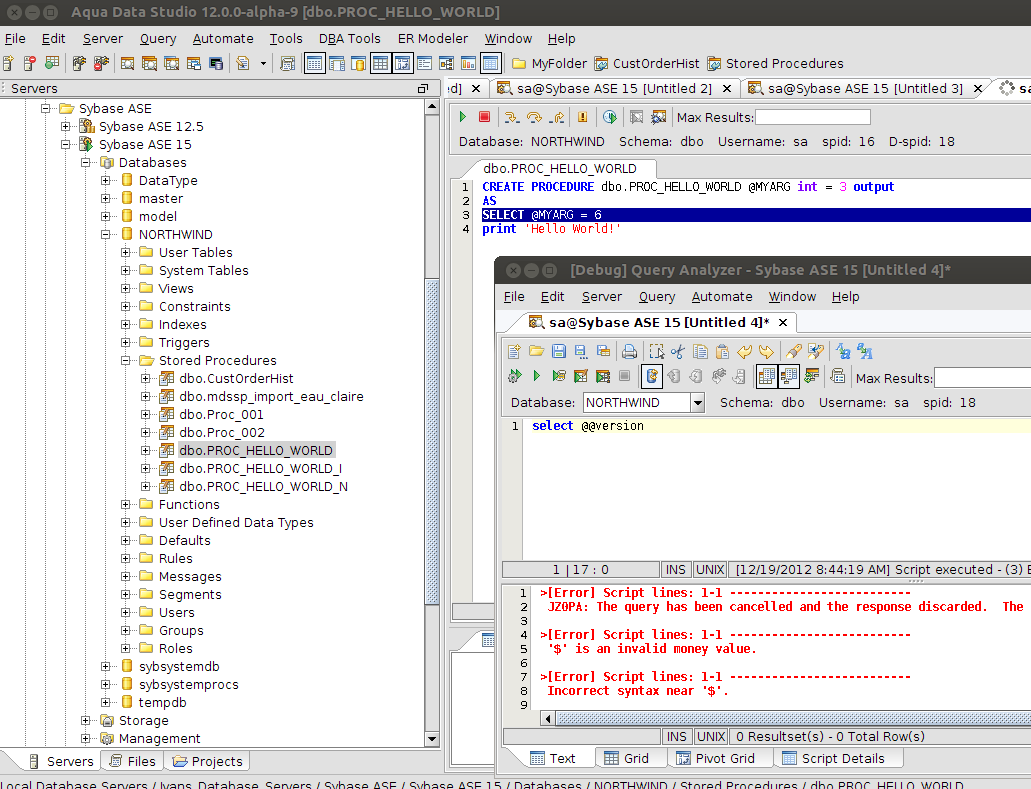1031x789 pixels.
Task: Click the CustOrderHist bookmark button
Action: (646, 63)
